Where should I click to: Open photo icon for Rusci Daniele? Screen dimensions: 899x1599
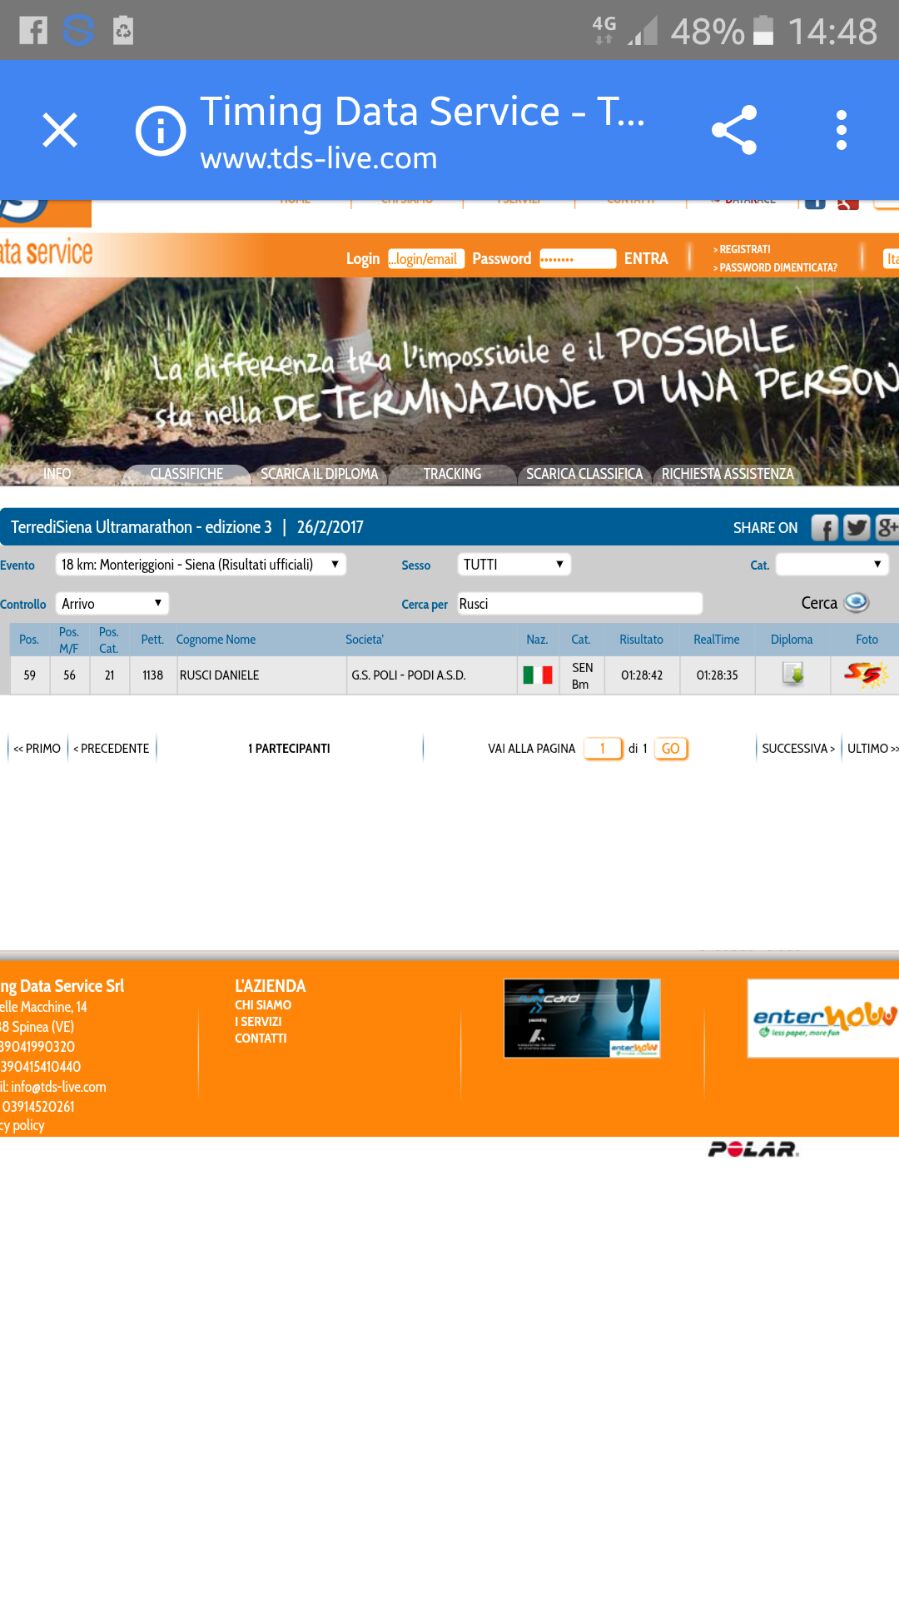tap(865, 675)
